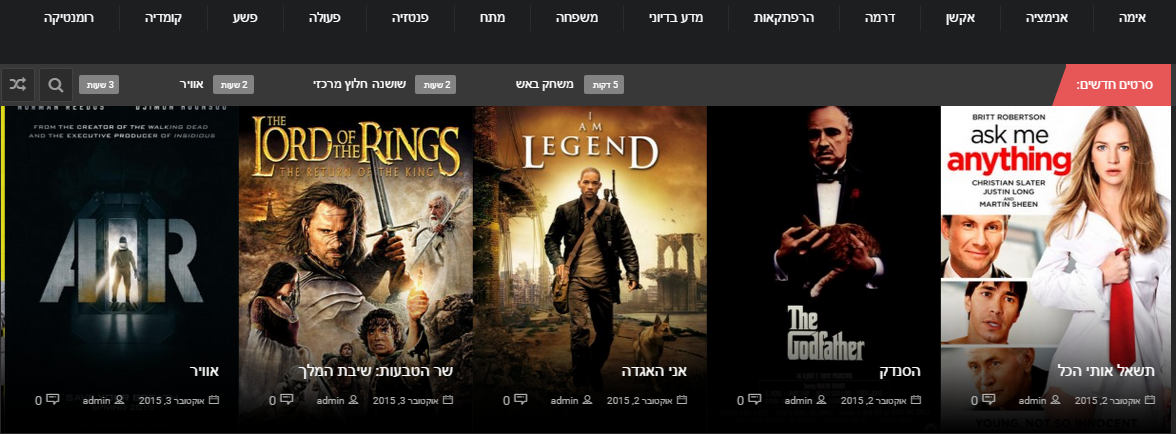Click comment bubble icon on אוויר card
1176x434 pixels.
click(x=52, y=400)
